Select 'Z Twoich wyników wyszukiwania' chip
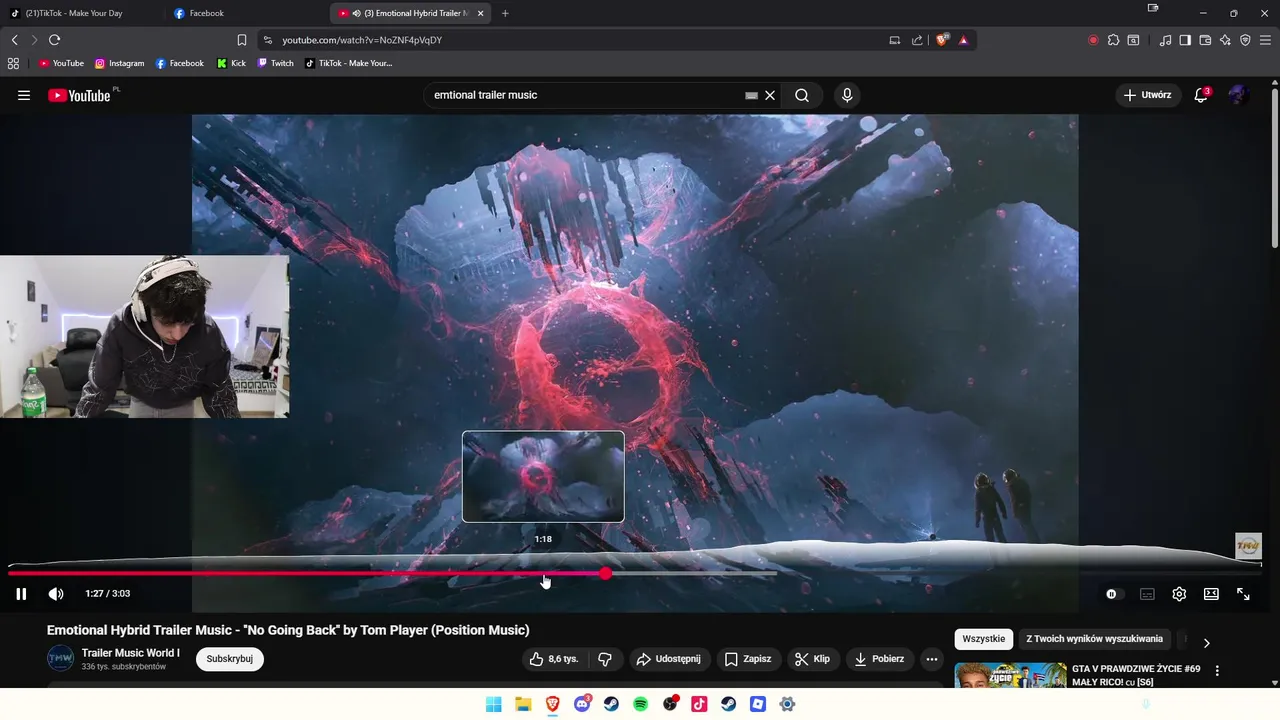 1094,639
